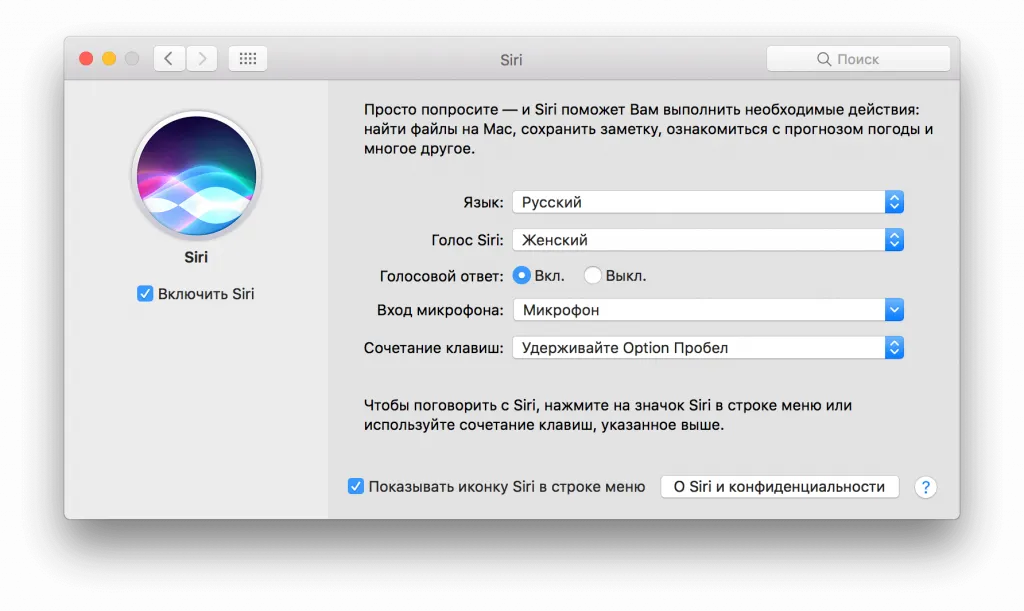Screen dimensions: 1024x611
Task: Go back with the left arrow button
Action: (x=169, y=59)
